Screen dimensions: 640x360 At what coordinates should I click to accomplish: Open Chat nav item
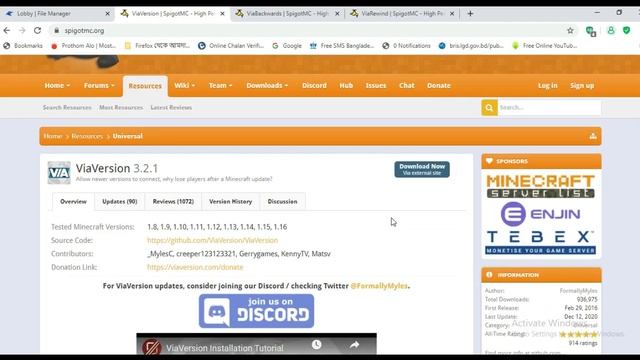tap(407, 86)
